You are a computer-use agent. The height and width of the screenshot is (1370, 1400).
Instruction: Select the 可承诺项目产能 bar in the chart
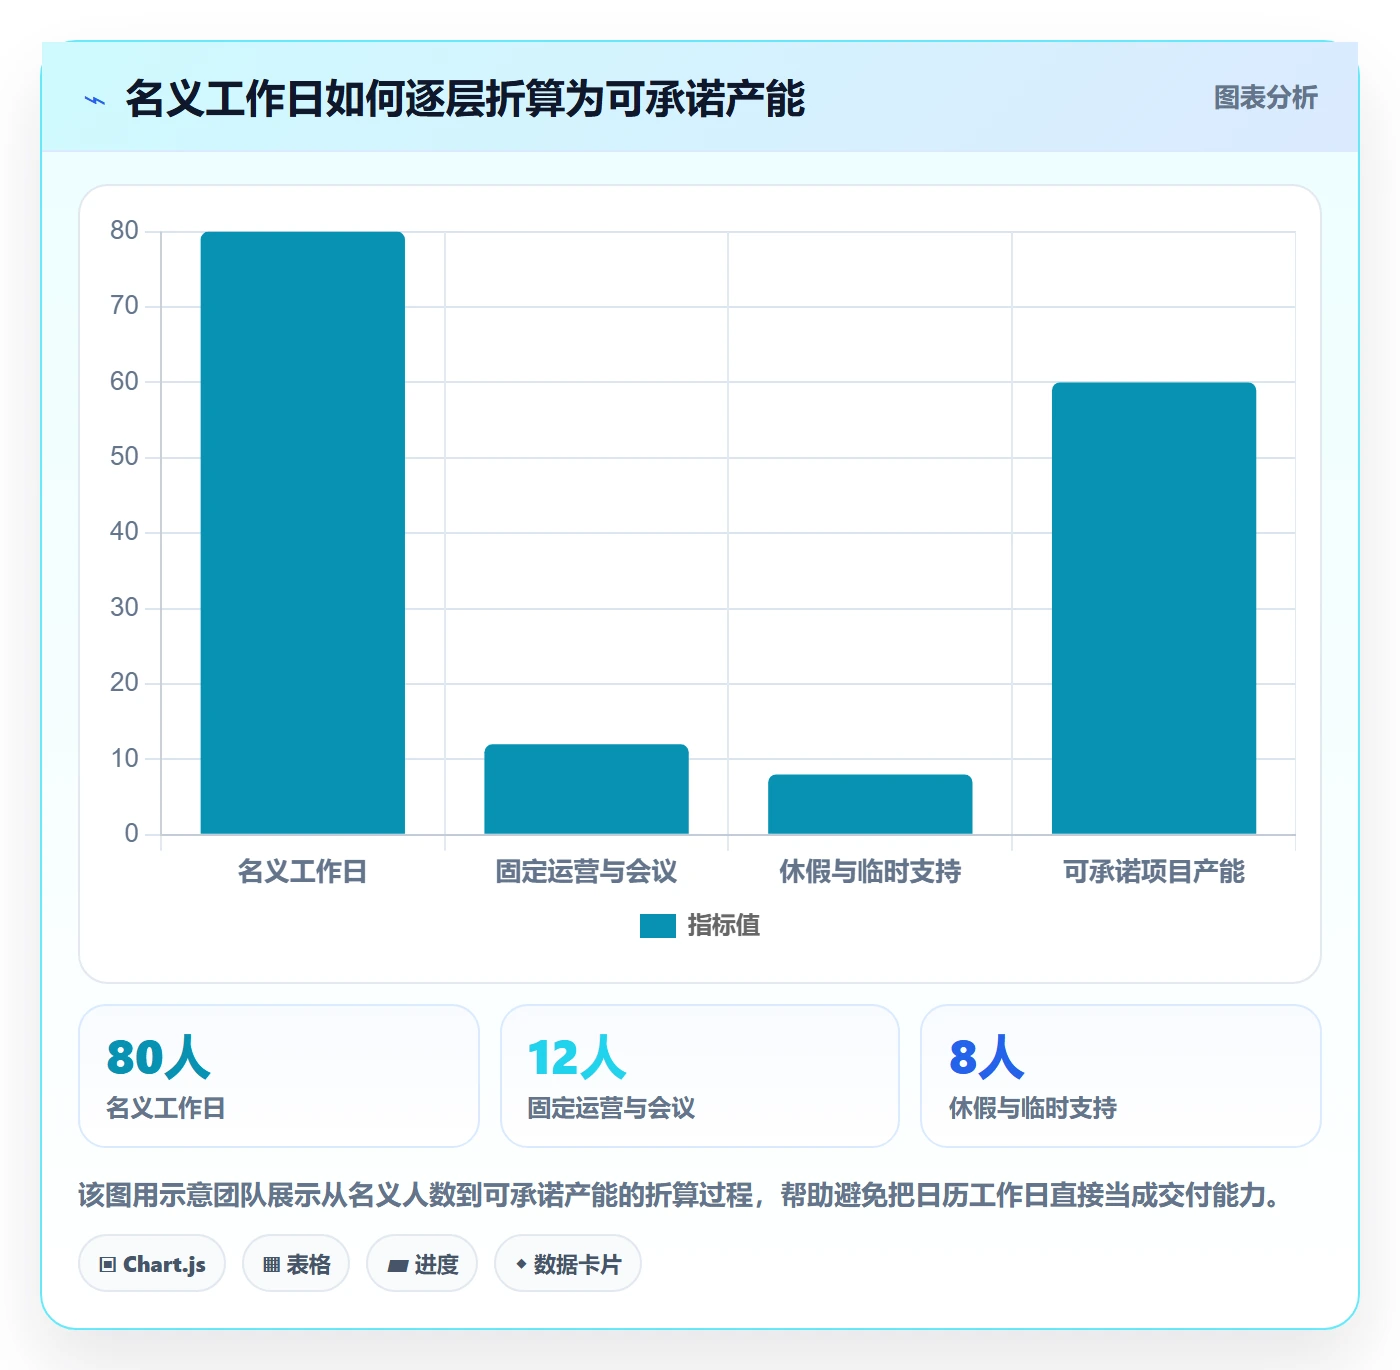coord(1154,608)
